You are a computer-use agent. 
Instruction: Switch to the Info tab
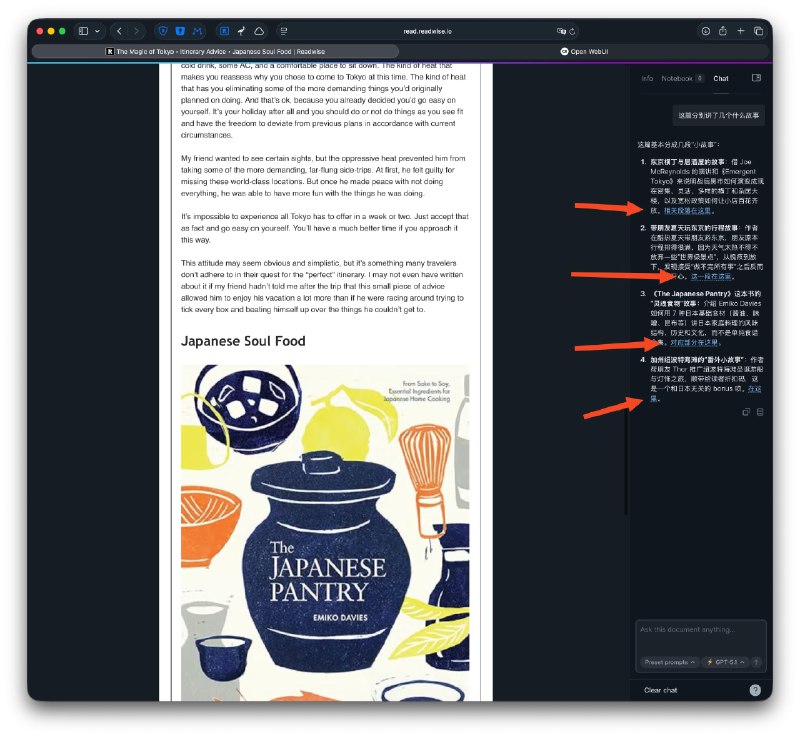pos(648,78)
